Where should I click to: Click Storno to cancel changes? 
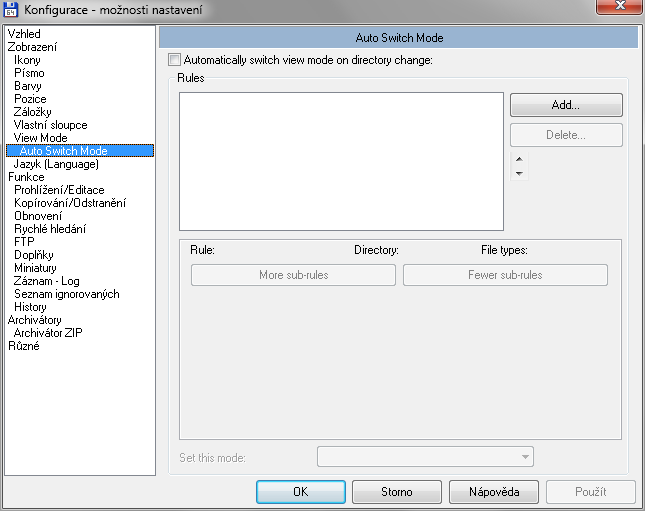[x=397, y=492]
